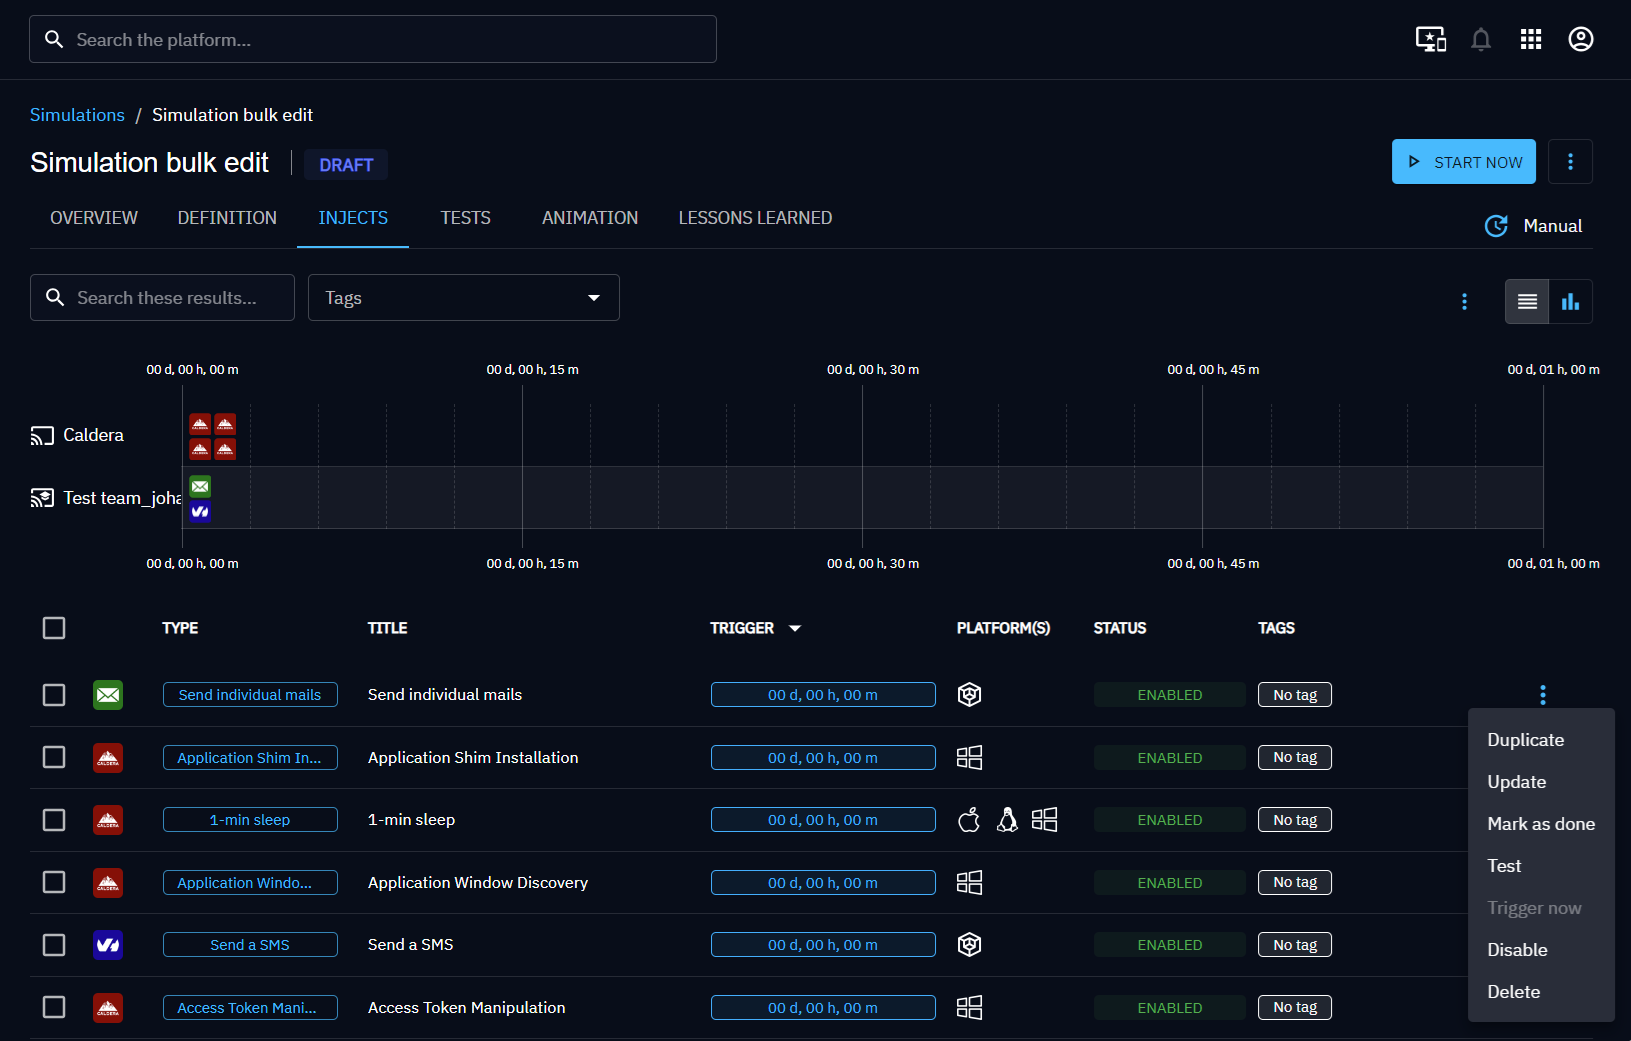The image size is (1631, 1041).
Task: Expand the Tags filter dropdown
Action: click(x=464, y=298)
